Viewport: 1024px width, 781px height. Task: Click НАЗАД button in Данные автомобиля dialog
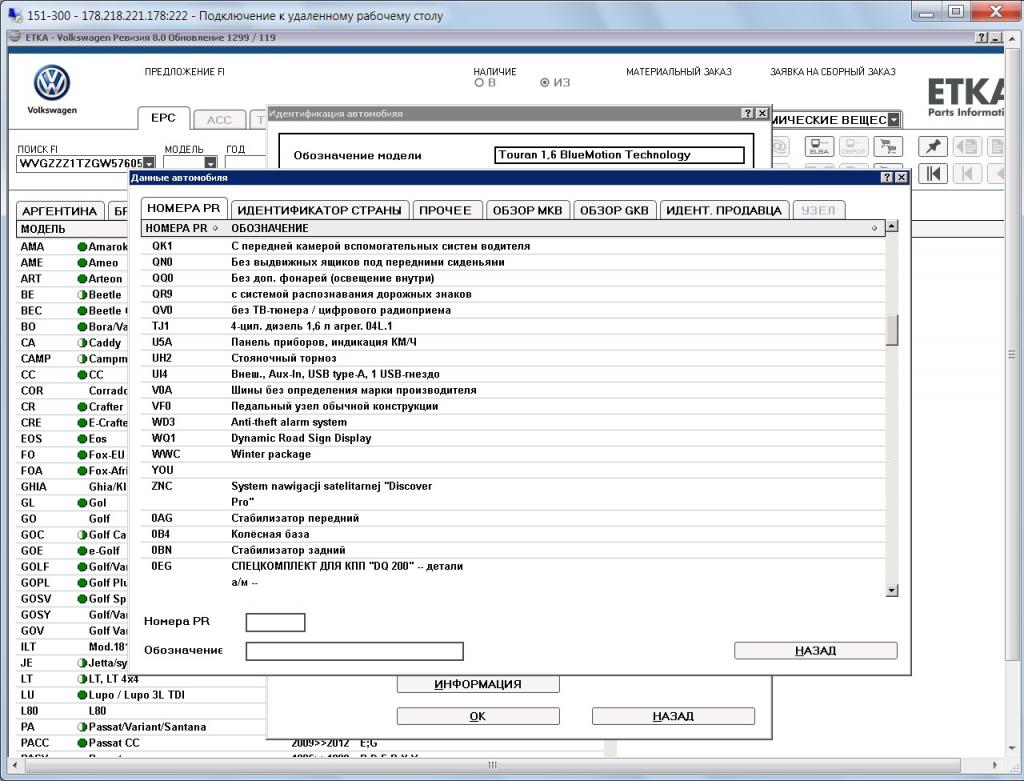(x=816, y=650)
